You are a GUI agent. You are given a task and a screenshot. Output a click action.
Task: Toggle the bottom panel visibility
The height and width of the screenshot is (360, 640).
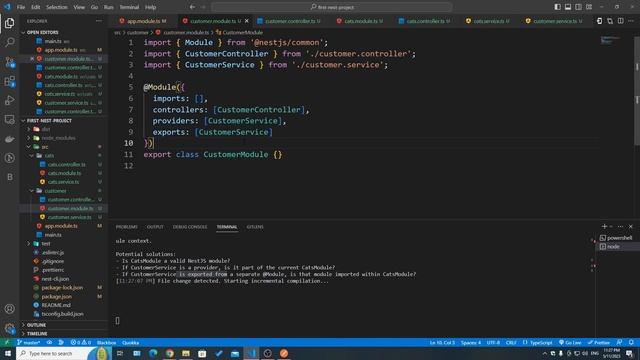click(568, 7)
